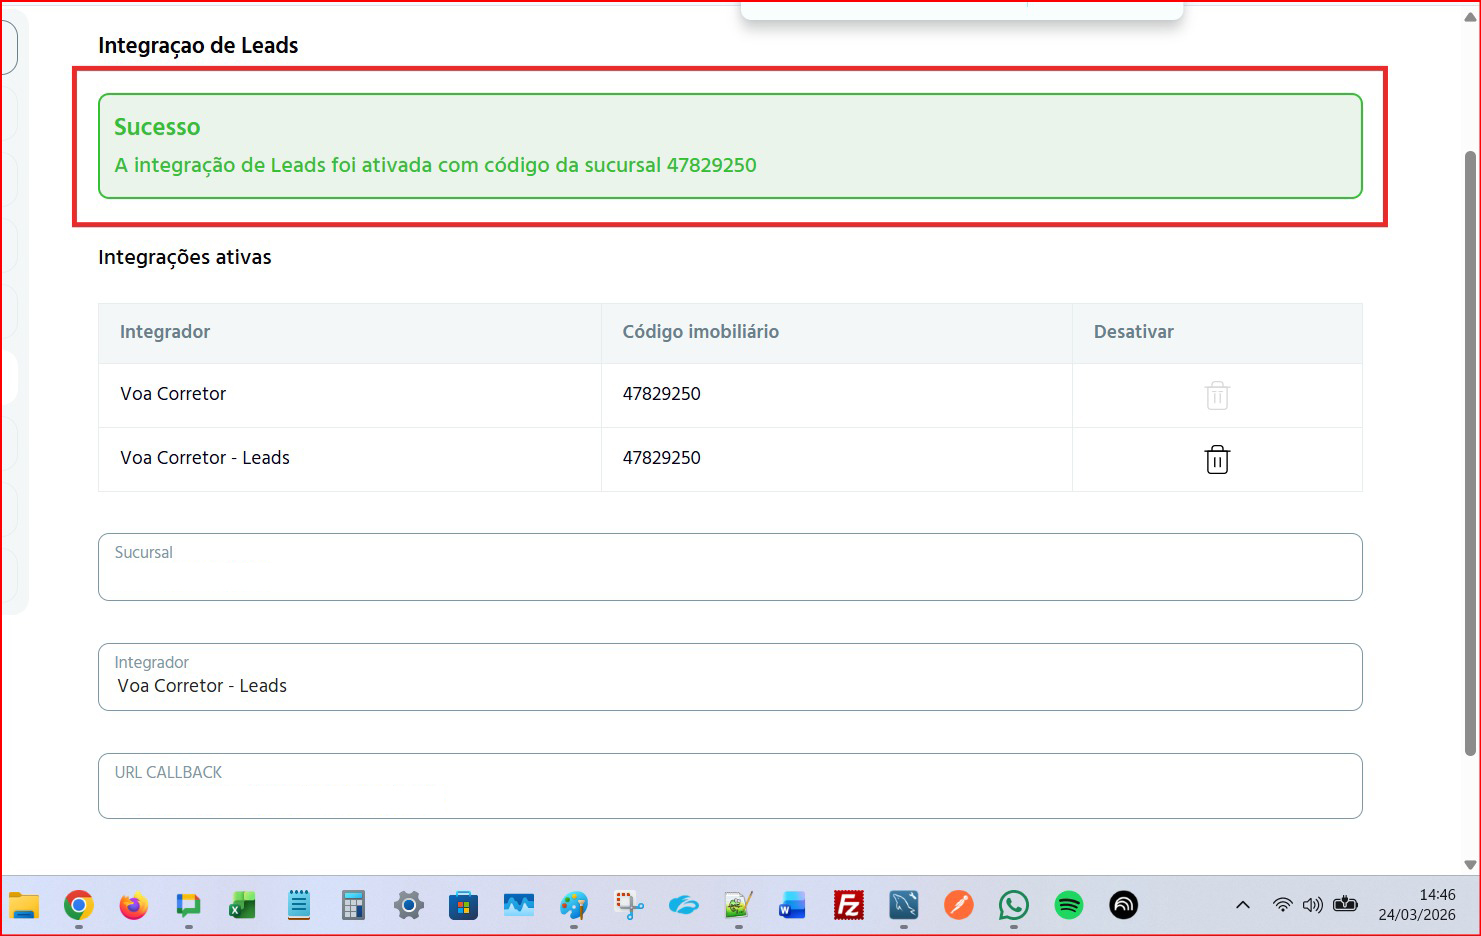Open the clock and date panel
The height and width of the screenshot is (936, 1481).
[1416, 905]
